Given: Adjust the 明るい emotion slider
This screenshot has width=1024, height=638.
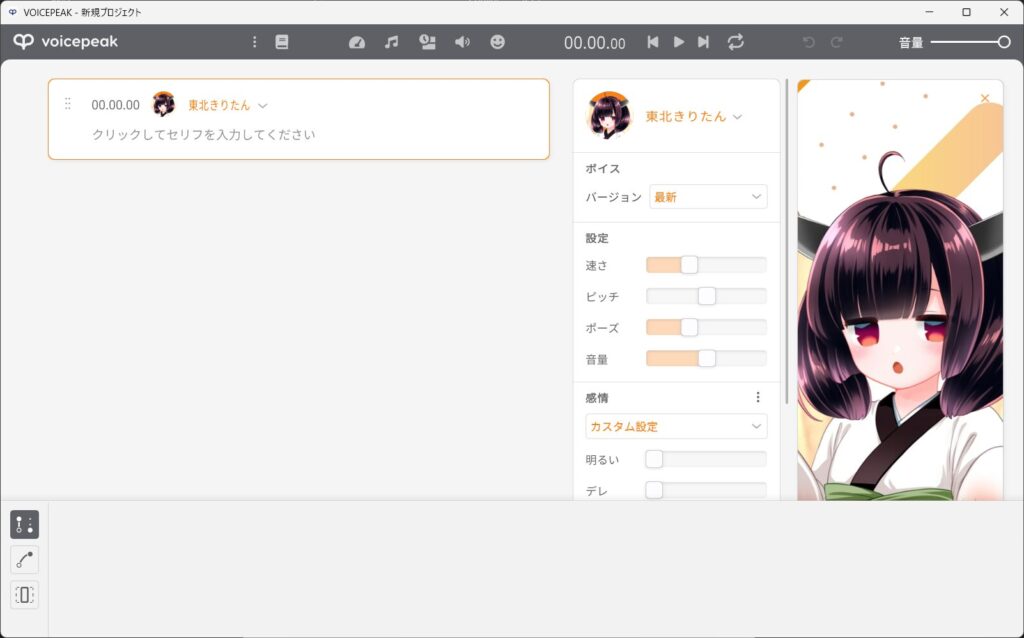Looking at the screenshot, I should 706,459.
